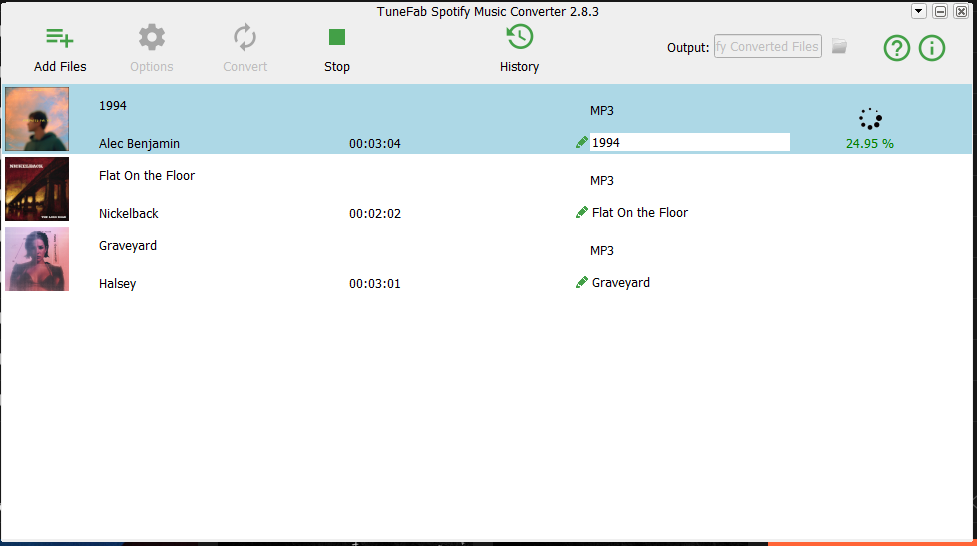The width and height of the screenshot is (977, 546).
Task: Show the About info icon
Action: pos(932,47)
